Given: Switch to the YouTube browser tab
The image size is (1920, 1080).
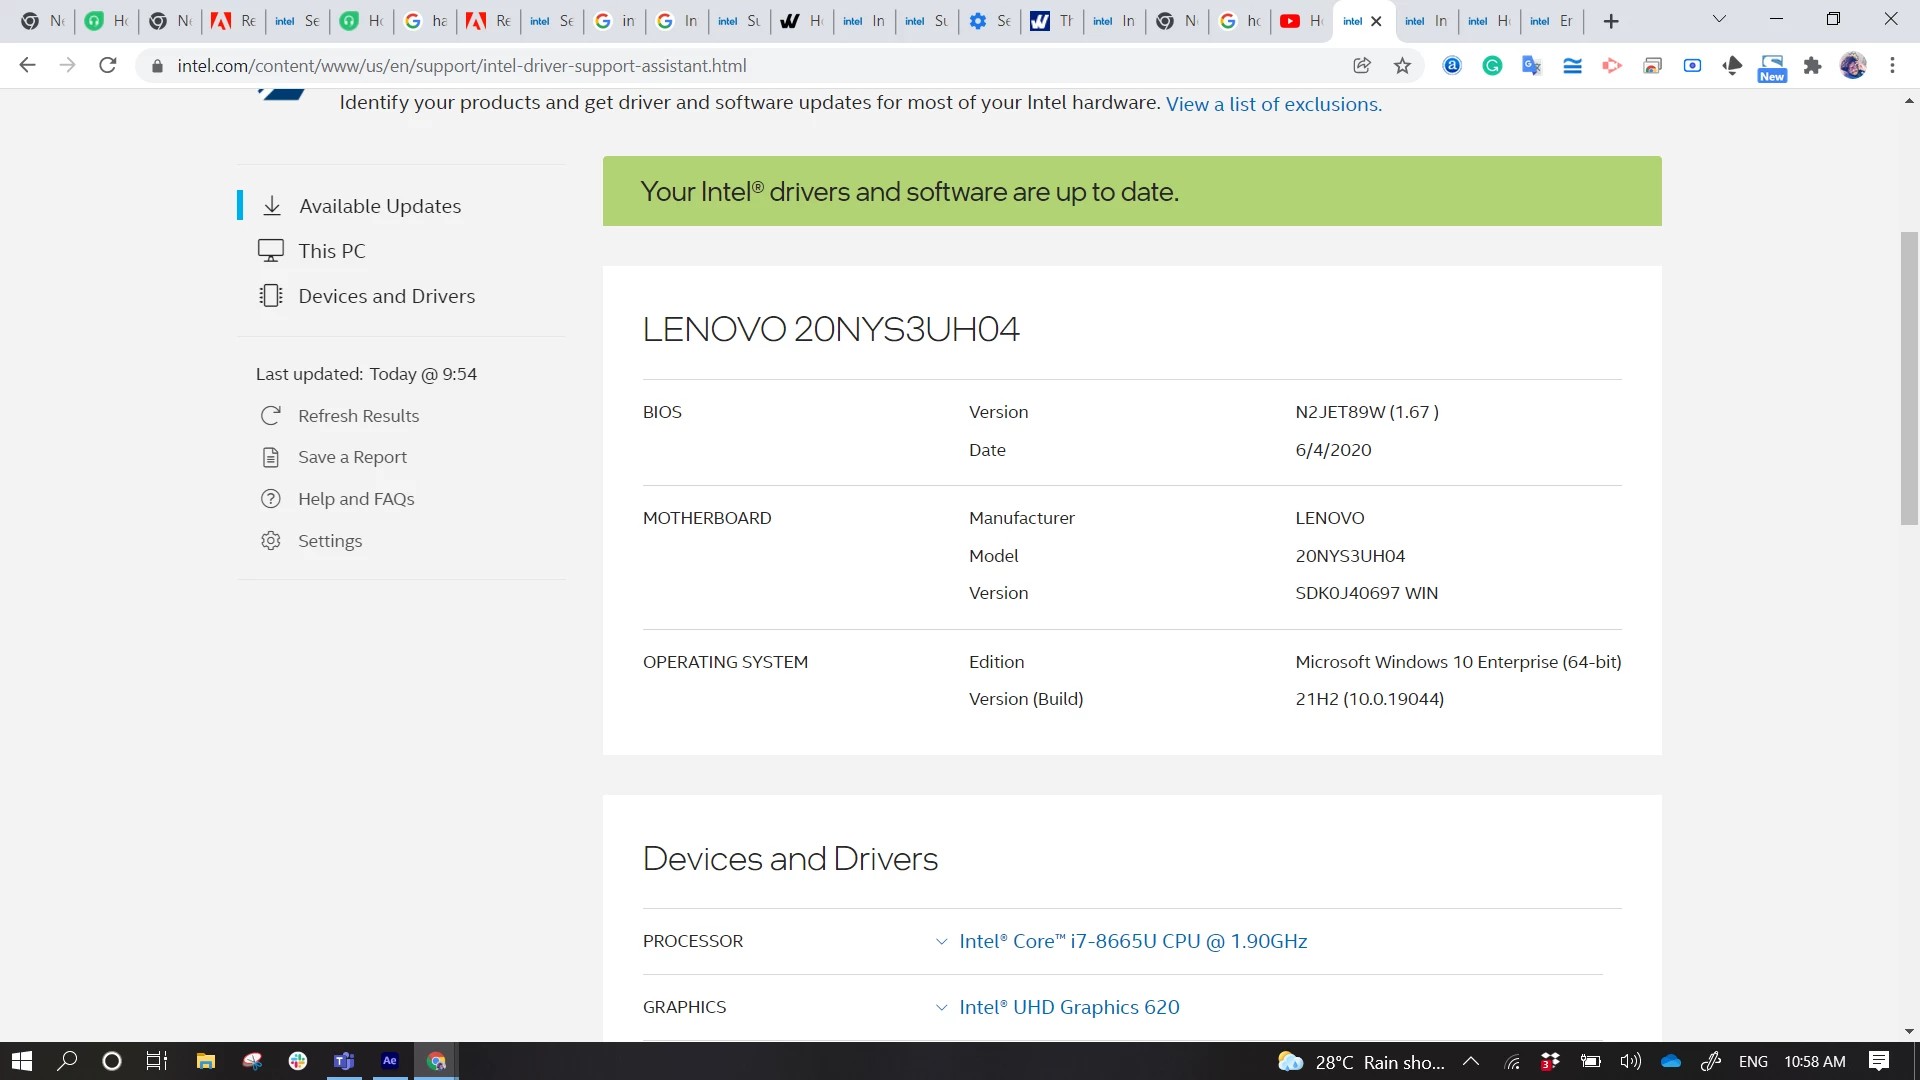Looking at the screenshot, I should coord(1300,21).
